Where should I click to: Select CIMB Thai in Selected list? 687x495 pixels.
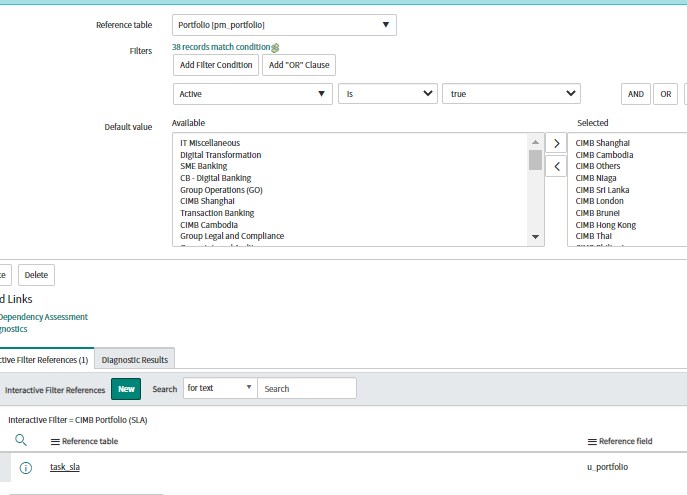593,236
